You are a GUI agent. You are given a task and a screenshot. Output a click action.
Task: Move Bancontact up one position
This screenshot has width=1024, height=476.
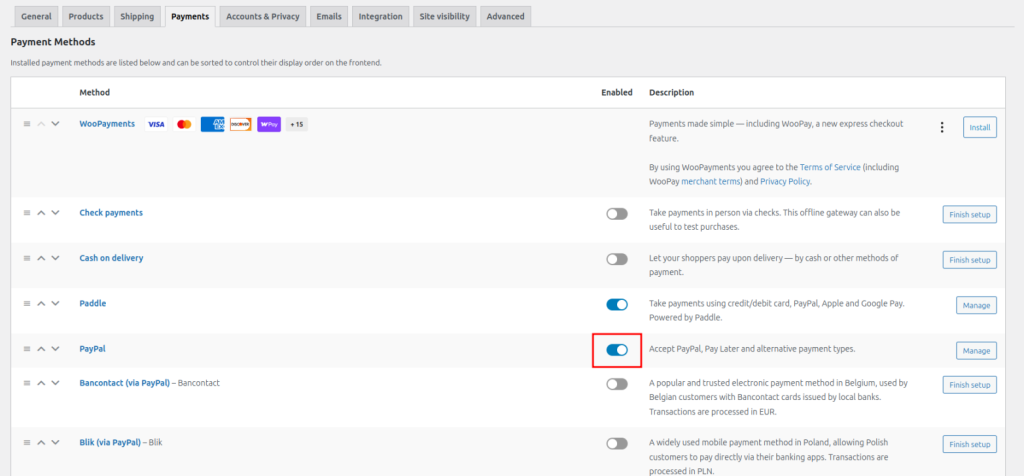(x=41, y=383)
